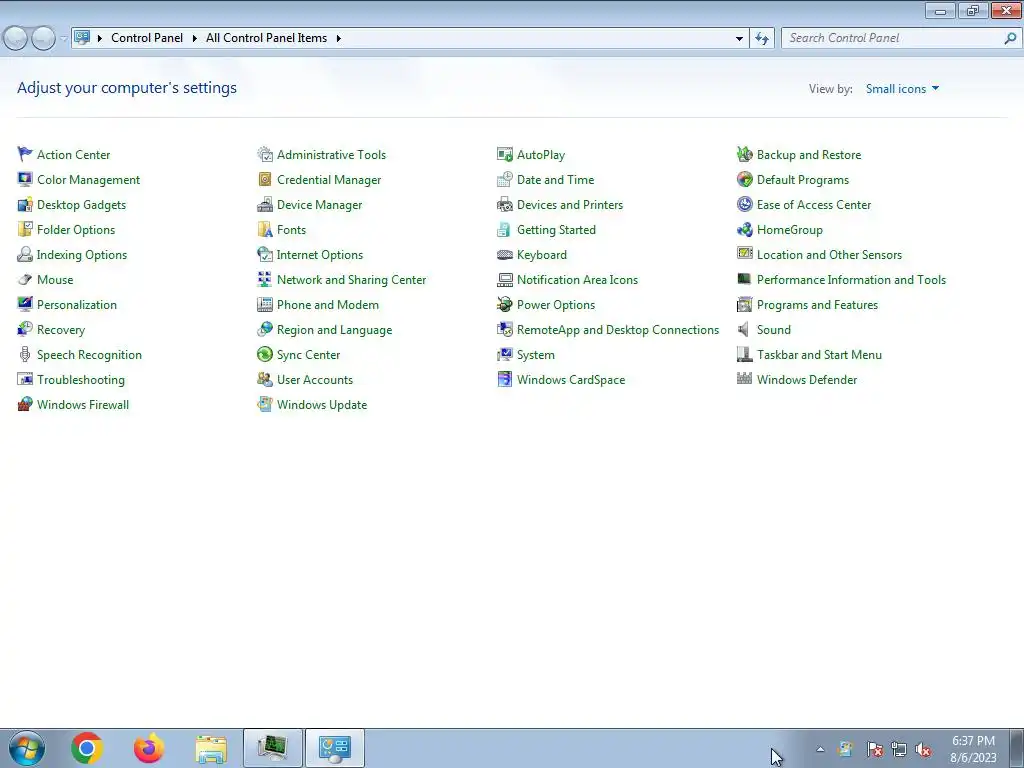
Task: Click the Credential Manager vault icon
Action: click(264, 179)
